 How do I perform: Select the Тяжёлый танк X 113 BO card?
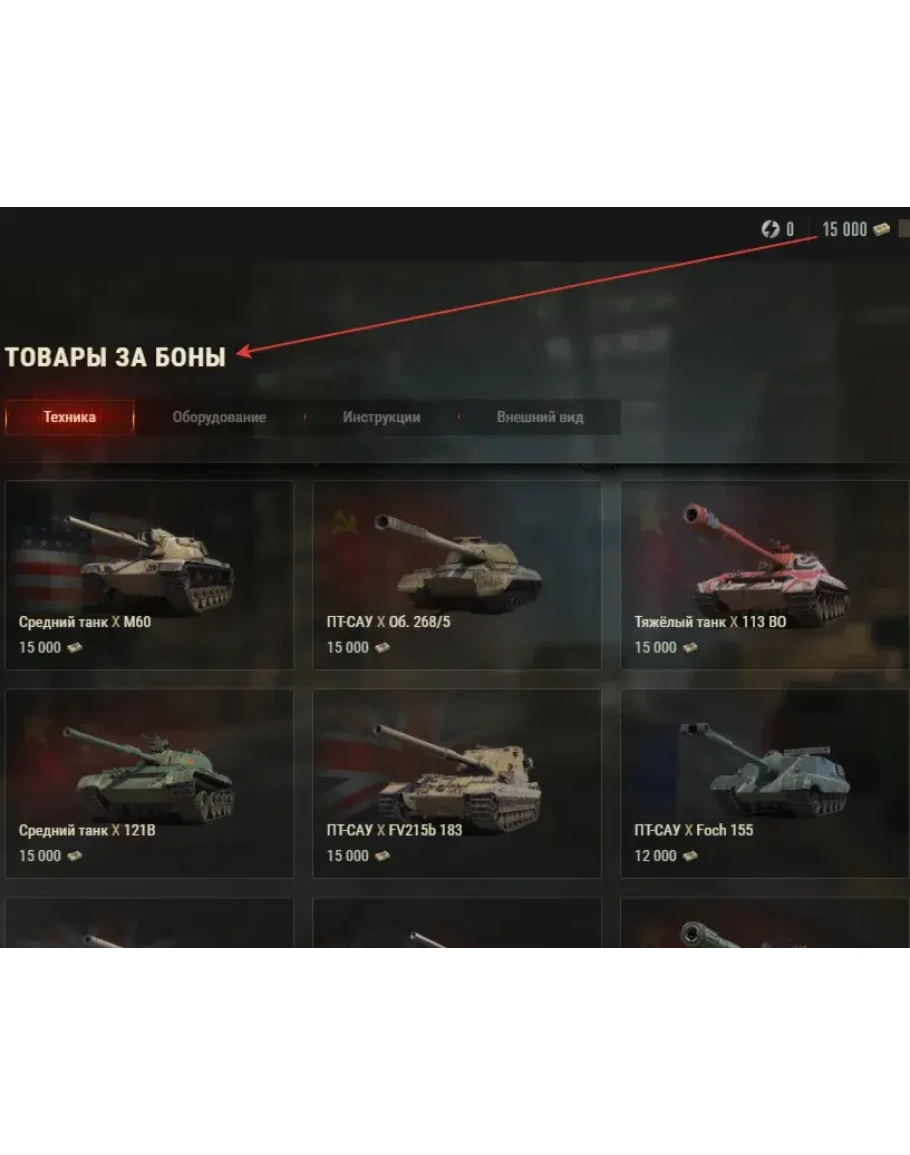765,575
